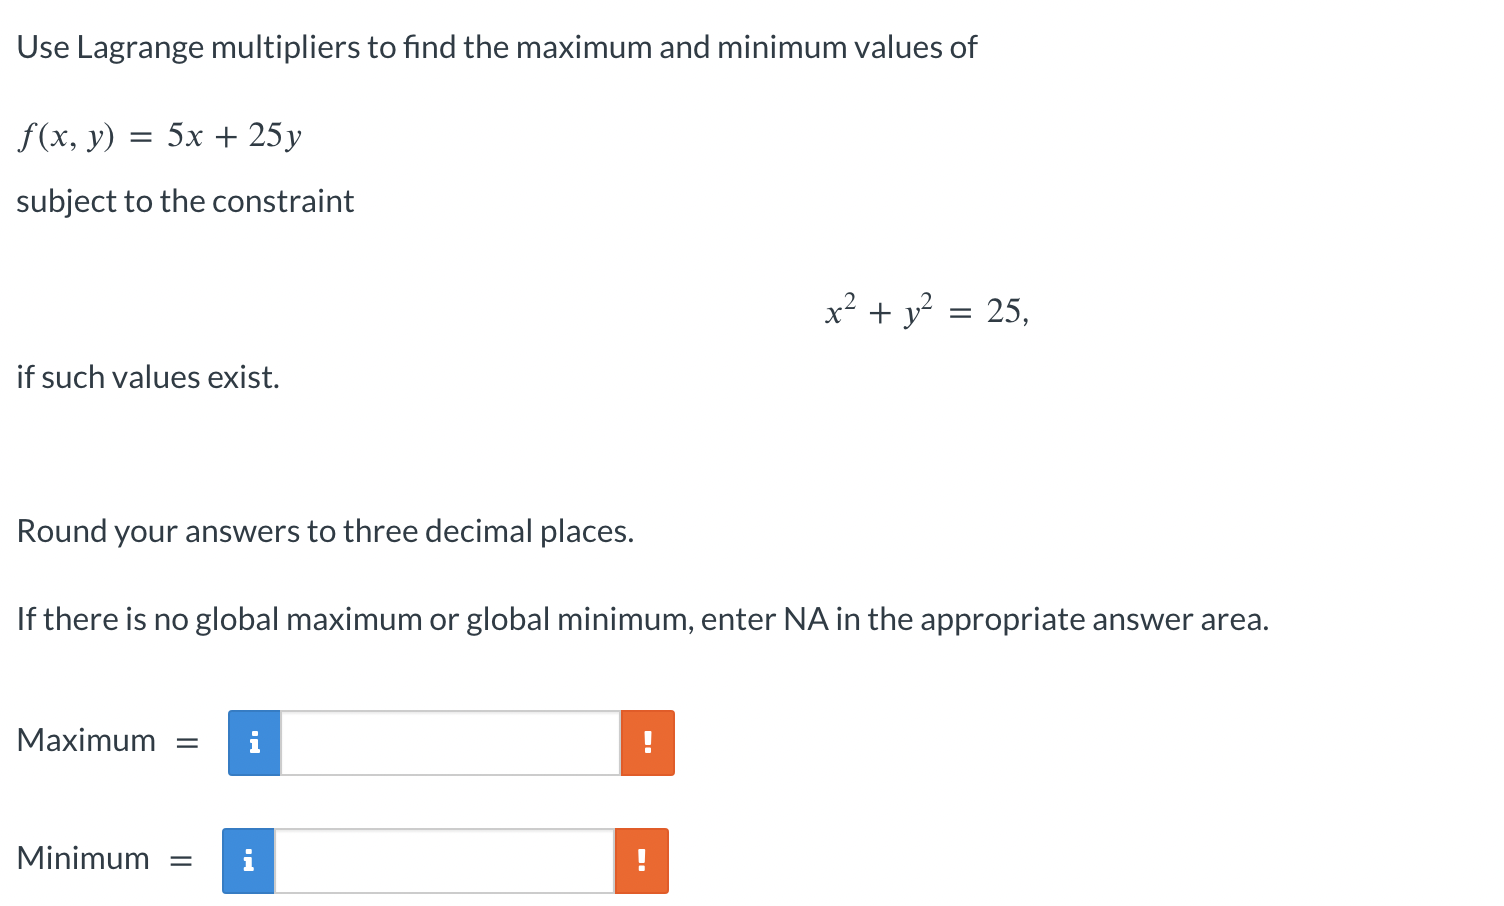Click the Use Lagrange multipliers heading

pyautogui.click(x=497, y=46)
